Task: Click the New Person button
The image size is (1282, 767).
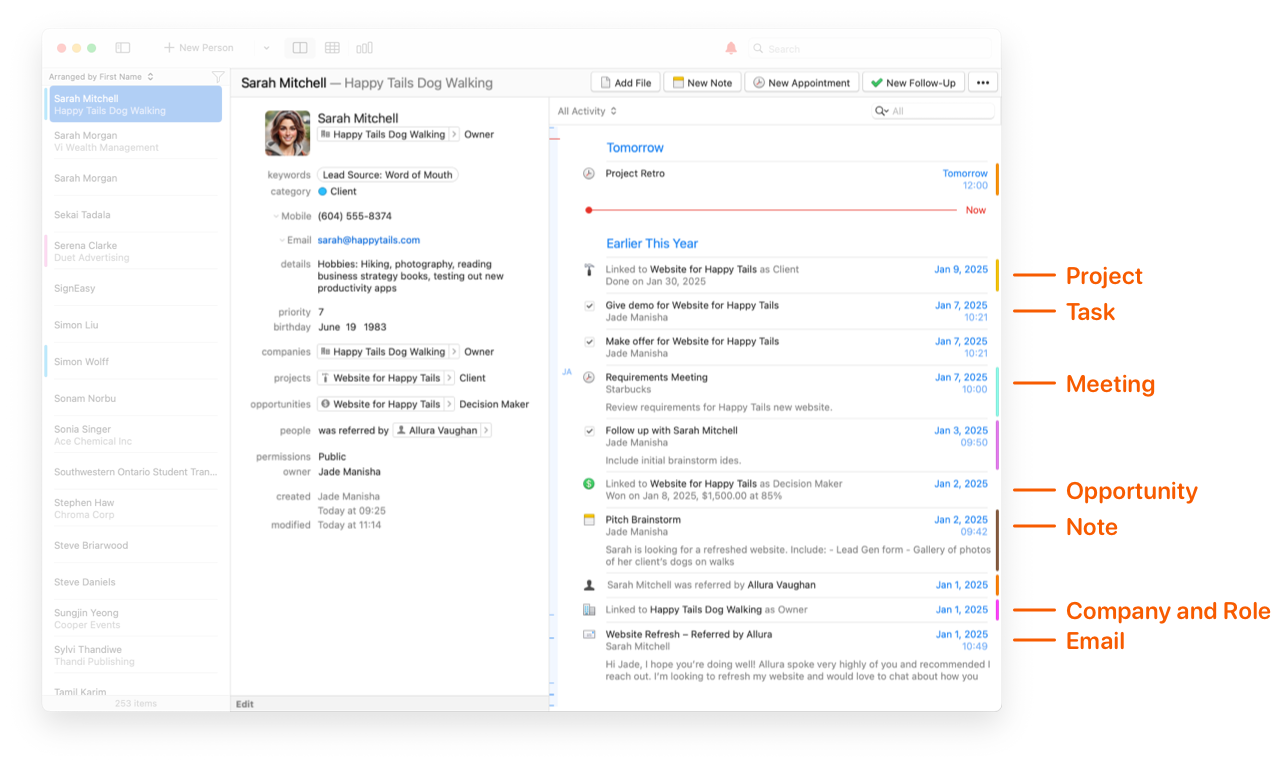Action: (x=199, y=47)
